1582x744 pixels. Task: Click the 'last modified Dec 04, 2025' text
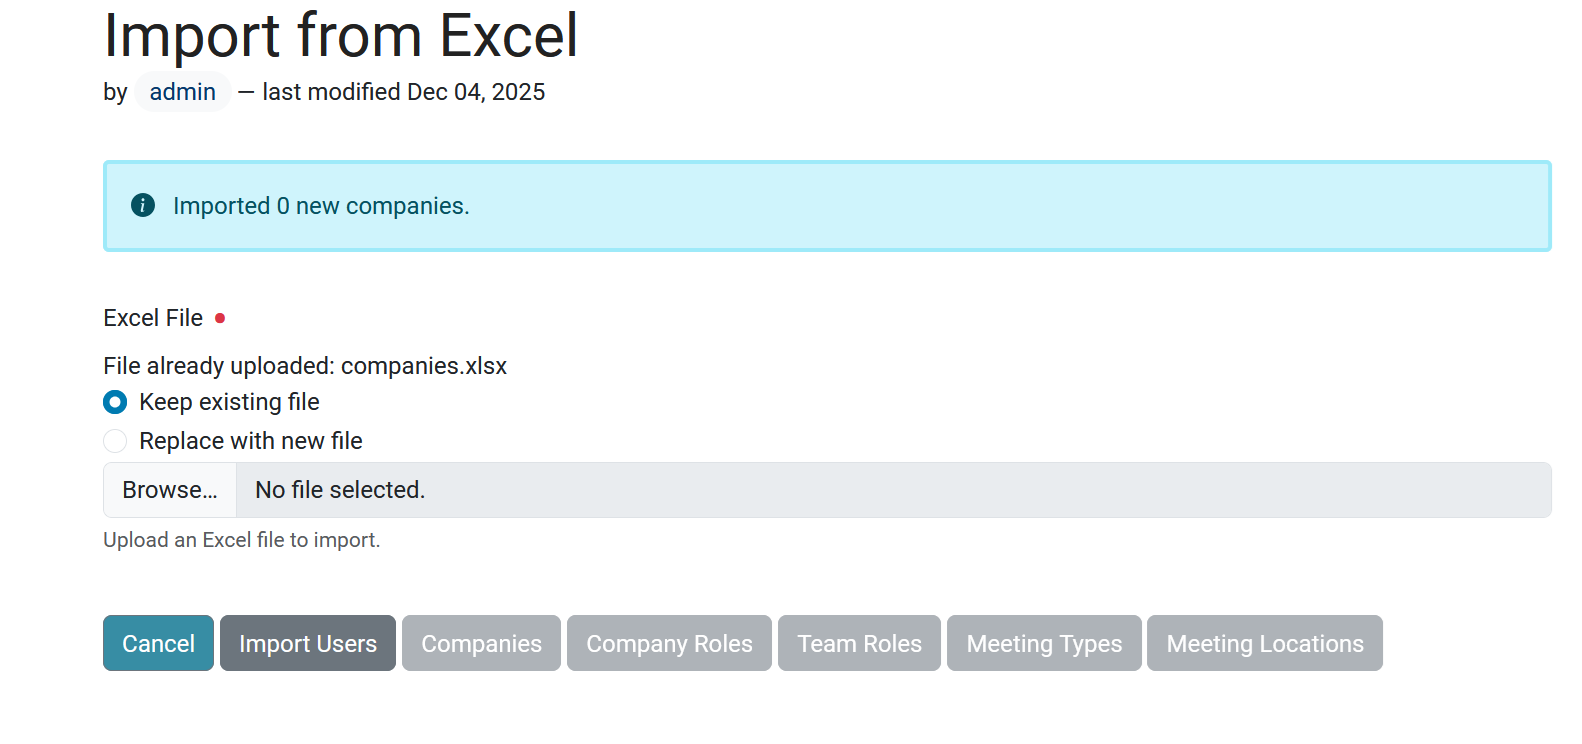pos(404,92)
